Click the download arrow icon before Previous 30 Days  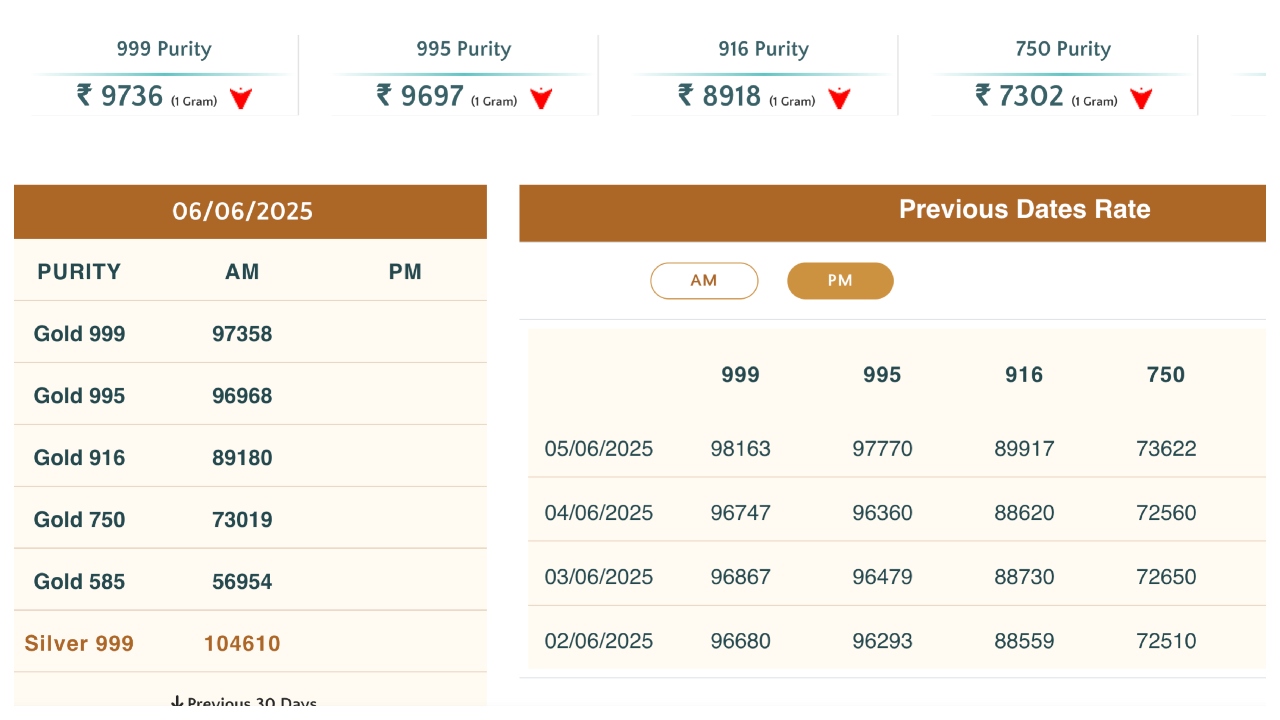click(177, 703)
